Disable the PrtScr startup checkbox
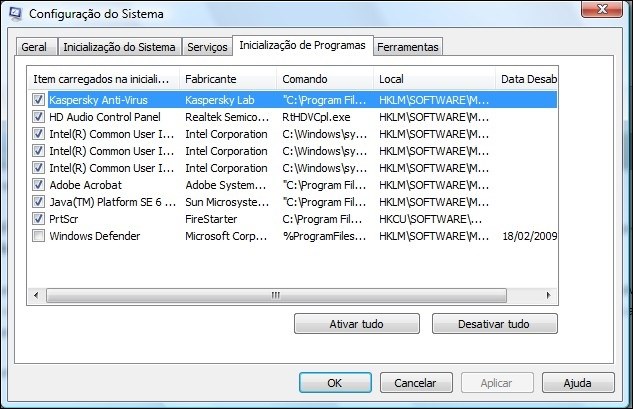This screenshot has width=633, height=409. coord(38,219)
